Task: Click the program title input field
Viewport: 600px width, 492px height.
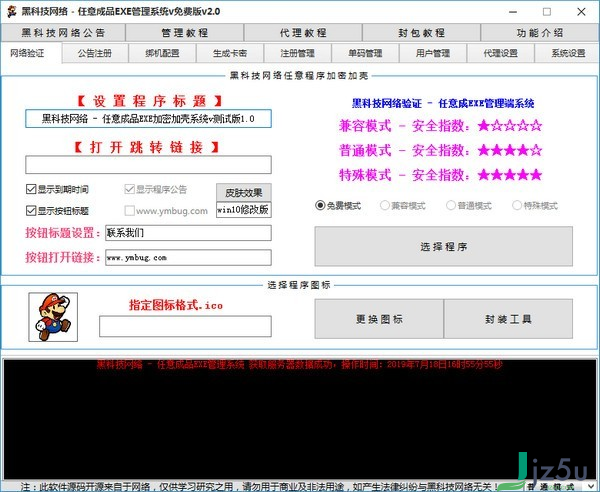Action: [x=148, y=119]
